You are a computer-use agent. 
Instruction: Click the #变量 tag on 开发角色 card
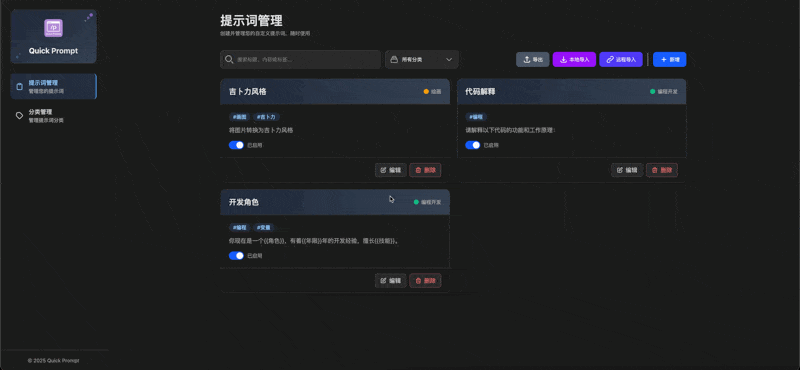263,228
